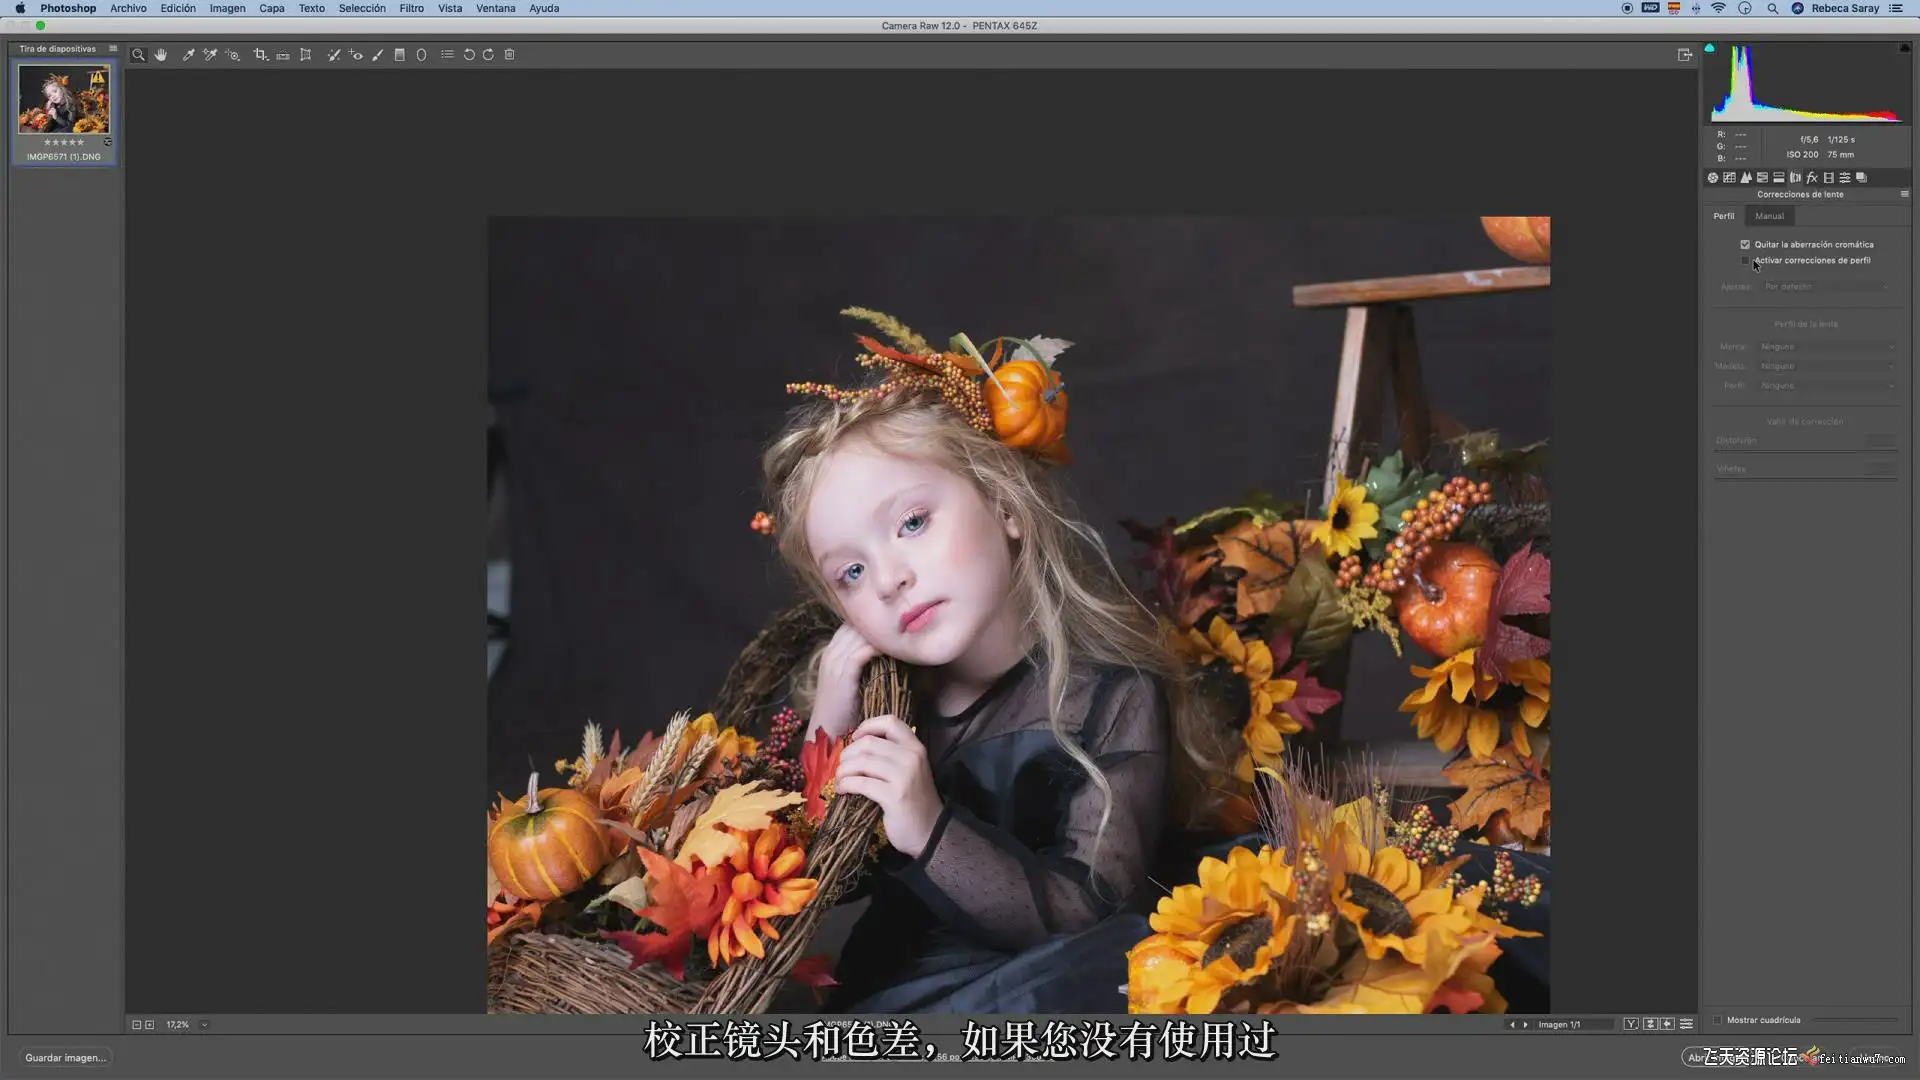Click the Guardar imagen button
Screen dimensions: 1920x1080
[x=65, y=1058]
